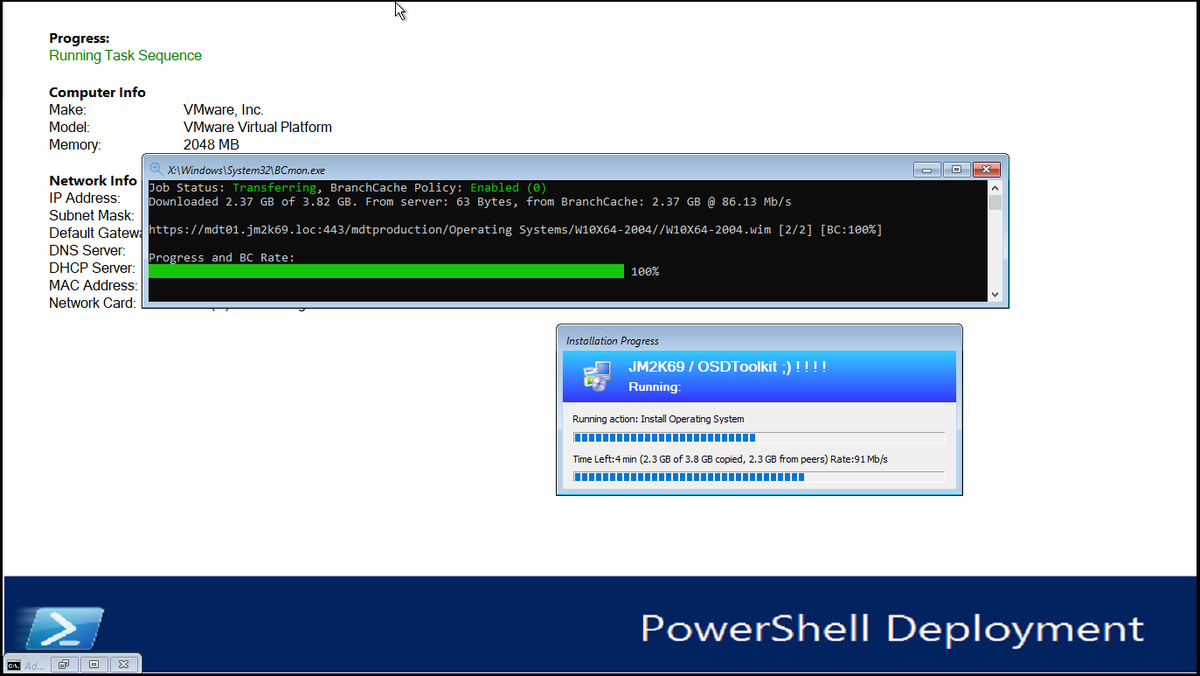Click the 'JM2K69 / OSDToolkit' heading

[727, 367]
